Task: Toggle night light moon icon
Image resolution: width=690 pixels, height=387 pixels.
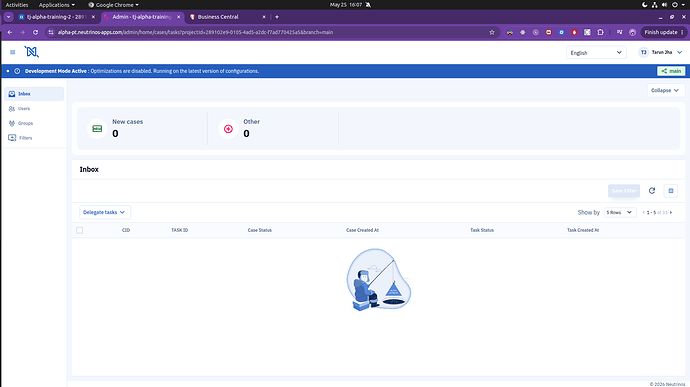Action: [645, 5]
